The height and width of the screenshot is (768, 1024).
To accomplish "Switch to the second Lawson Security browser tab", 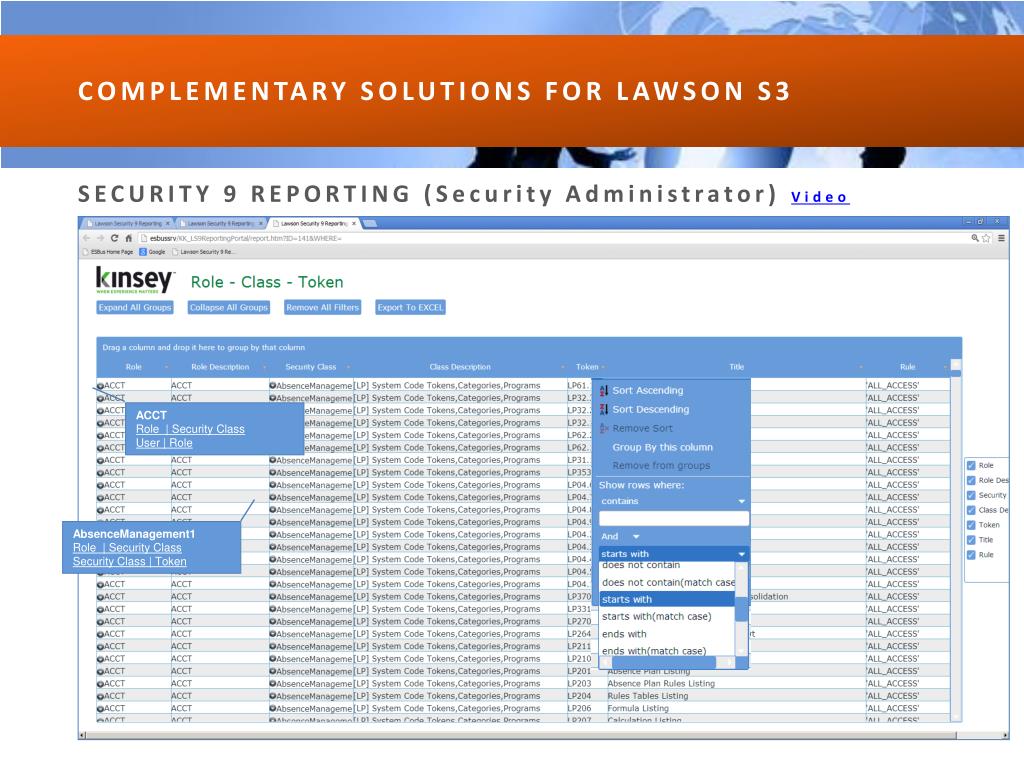I will point(221,223).
